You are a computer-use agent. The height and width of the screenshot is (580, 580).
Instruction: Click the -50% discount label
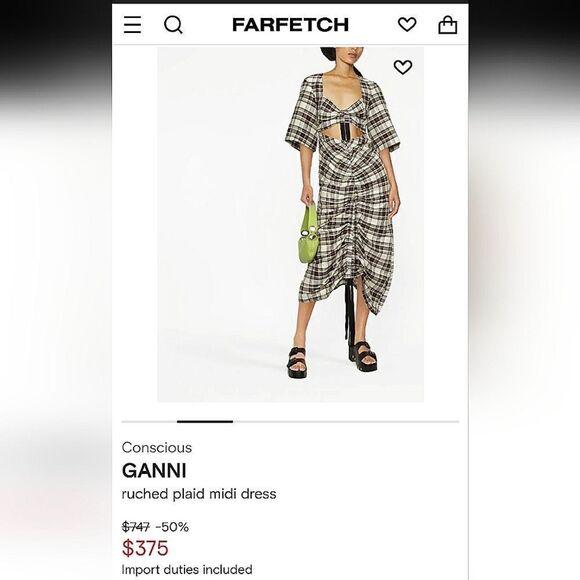(172, 526)
